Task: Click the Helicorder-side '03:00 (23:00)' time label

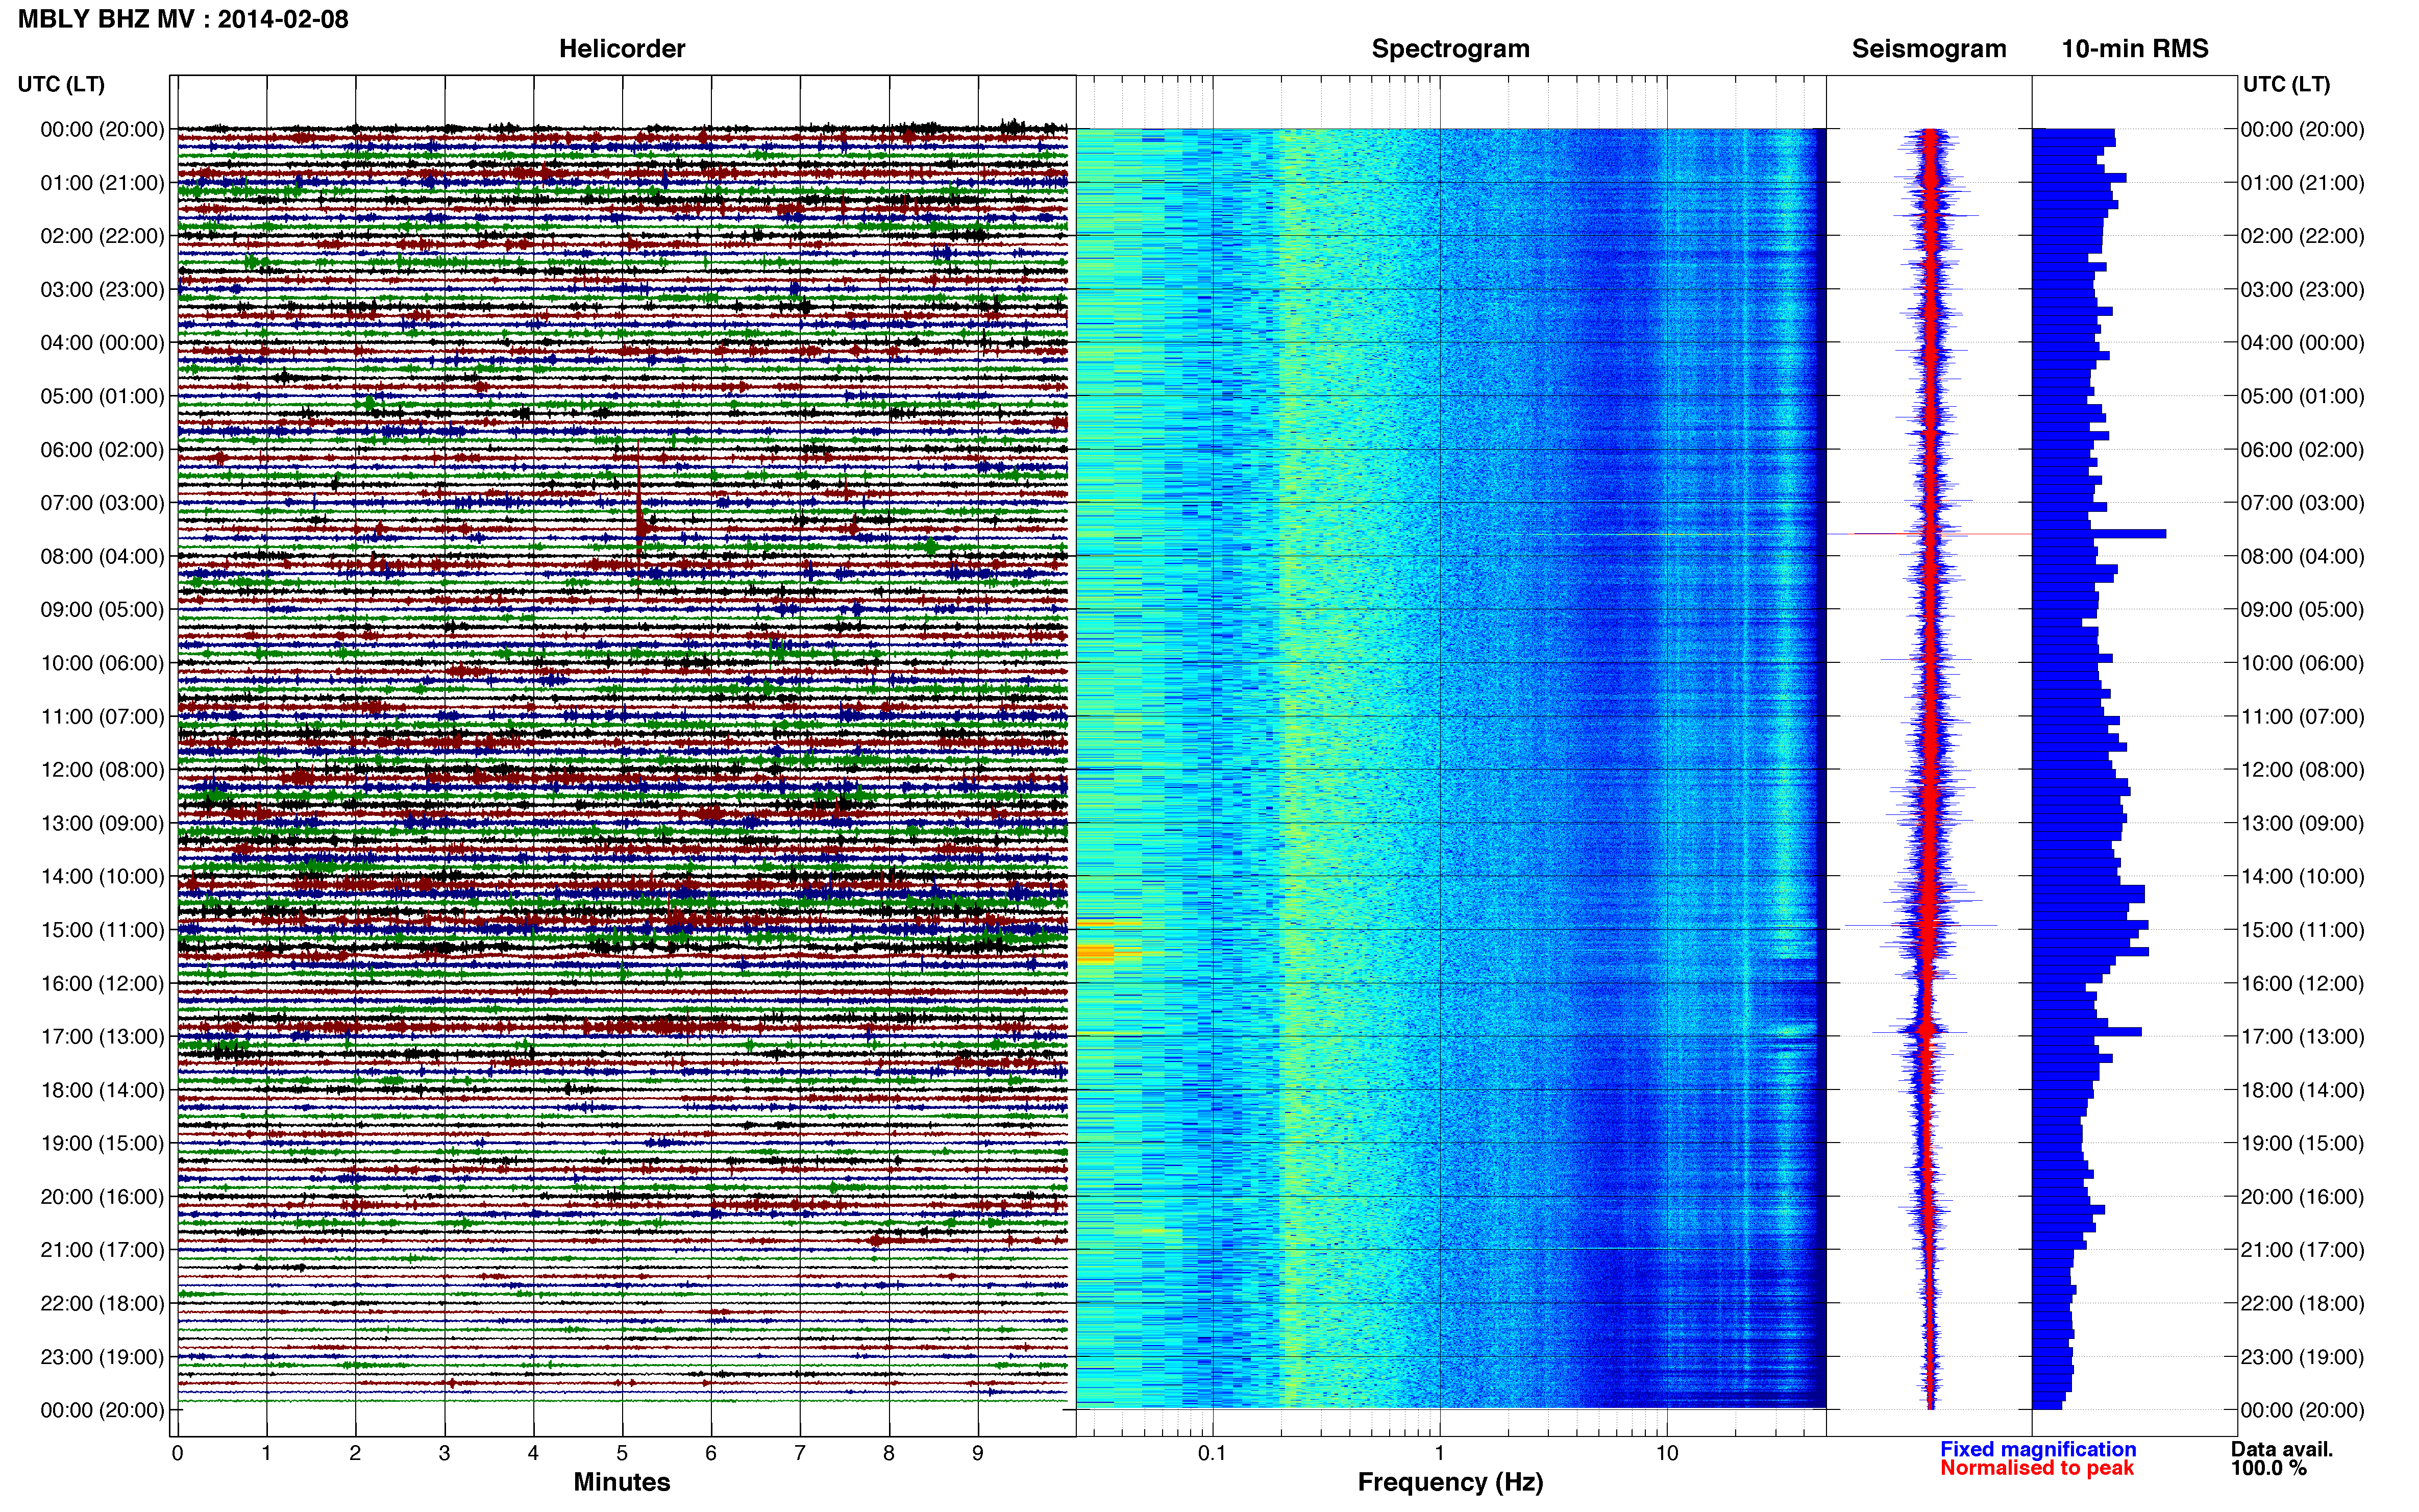Action: click(102, 290)
